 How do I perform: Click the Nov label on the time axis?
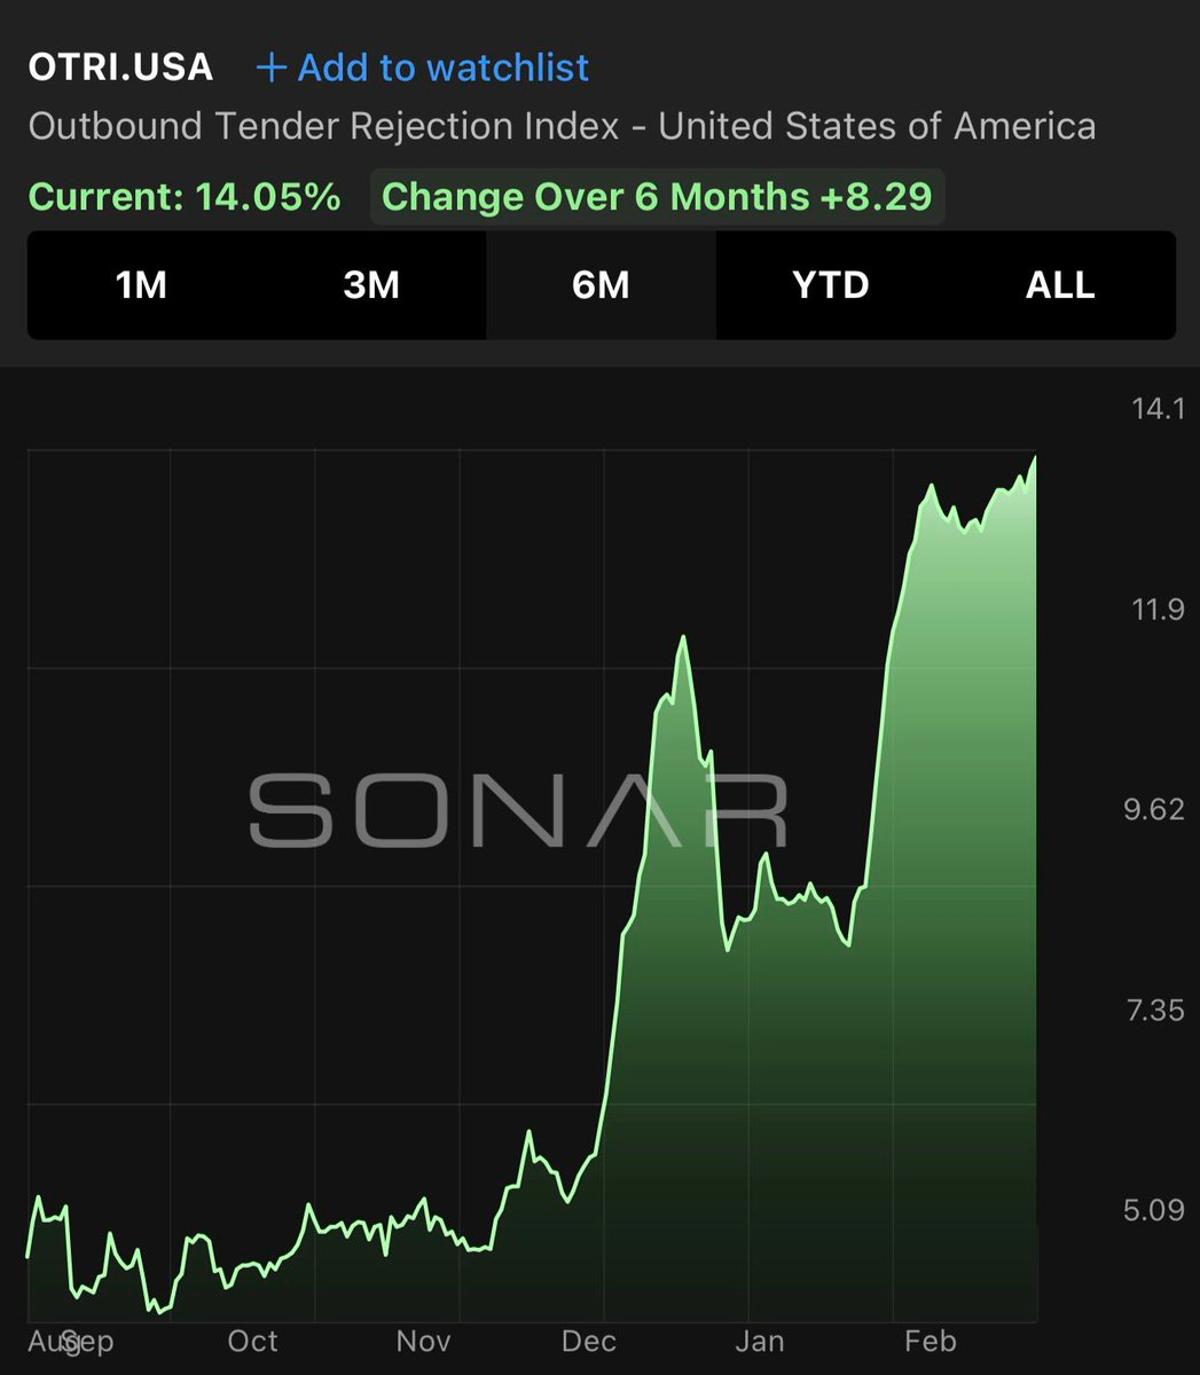[423, 1341]
